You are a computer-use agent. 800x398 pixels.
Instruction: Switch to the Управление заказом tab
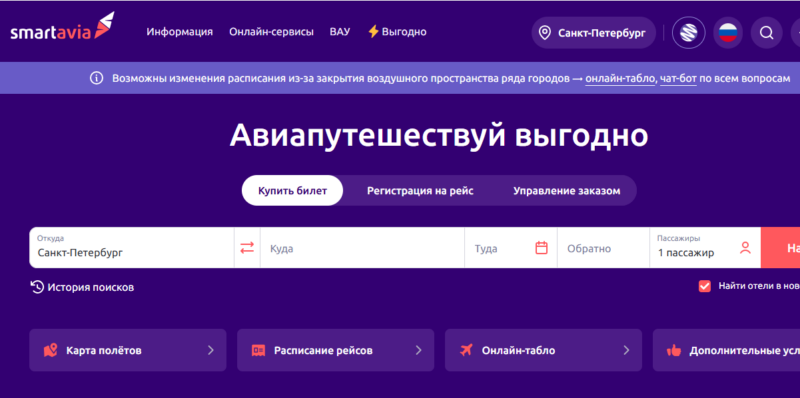pos(567,191)
